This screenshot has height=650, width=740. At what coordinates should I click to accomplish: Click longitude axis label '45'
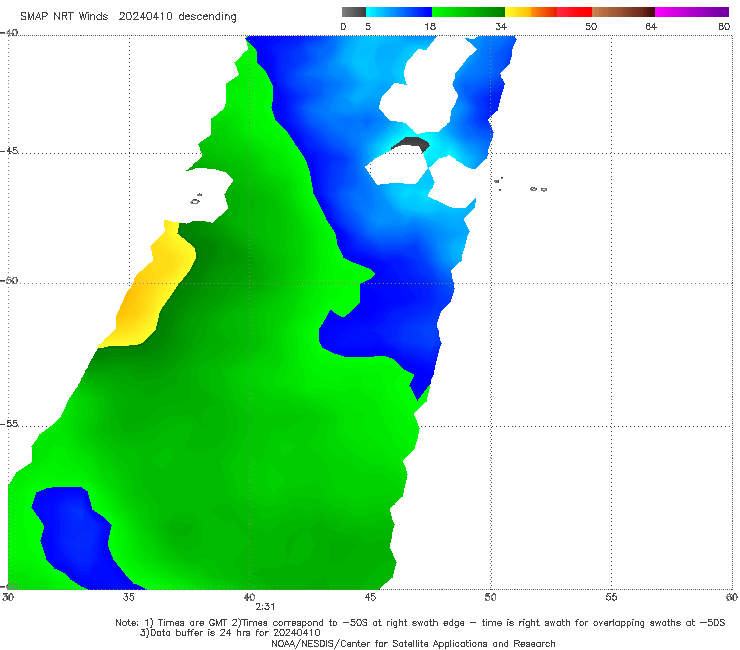pos(370,597)
